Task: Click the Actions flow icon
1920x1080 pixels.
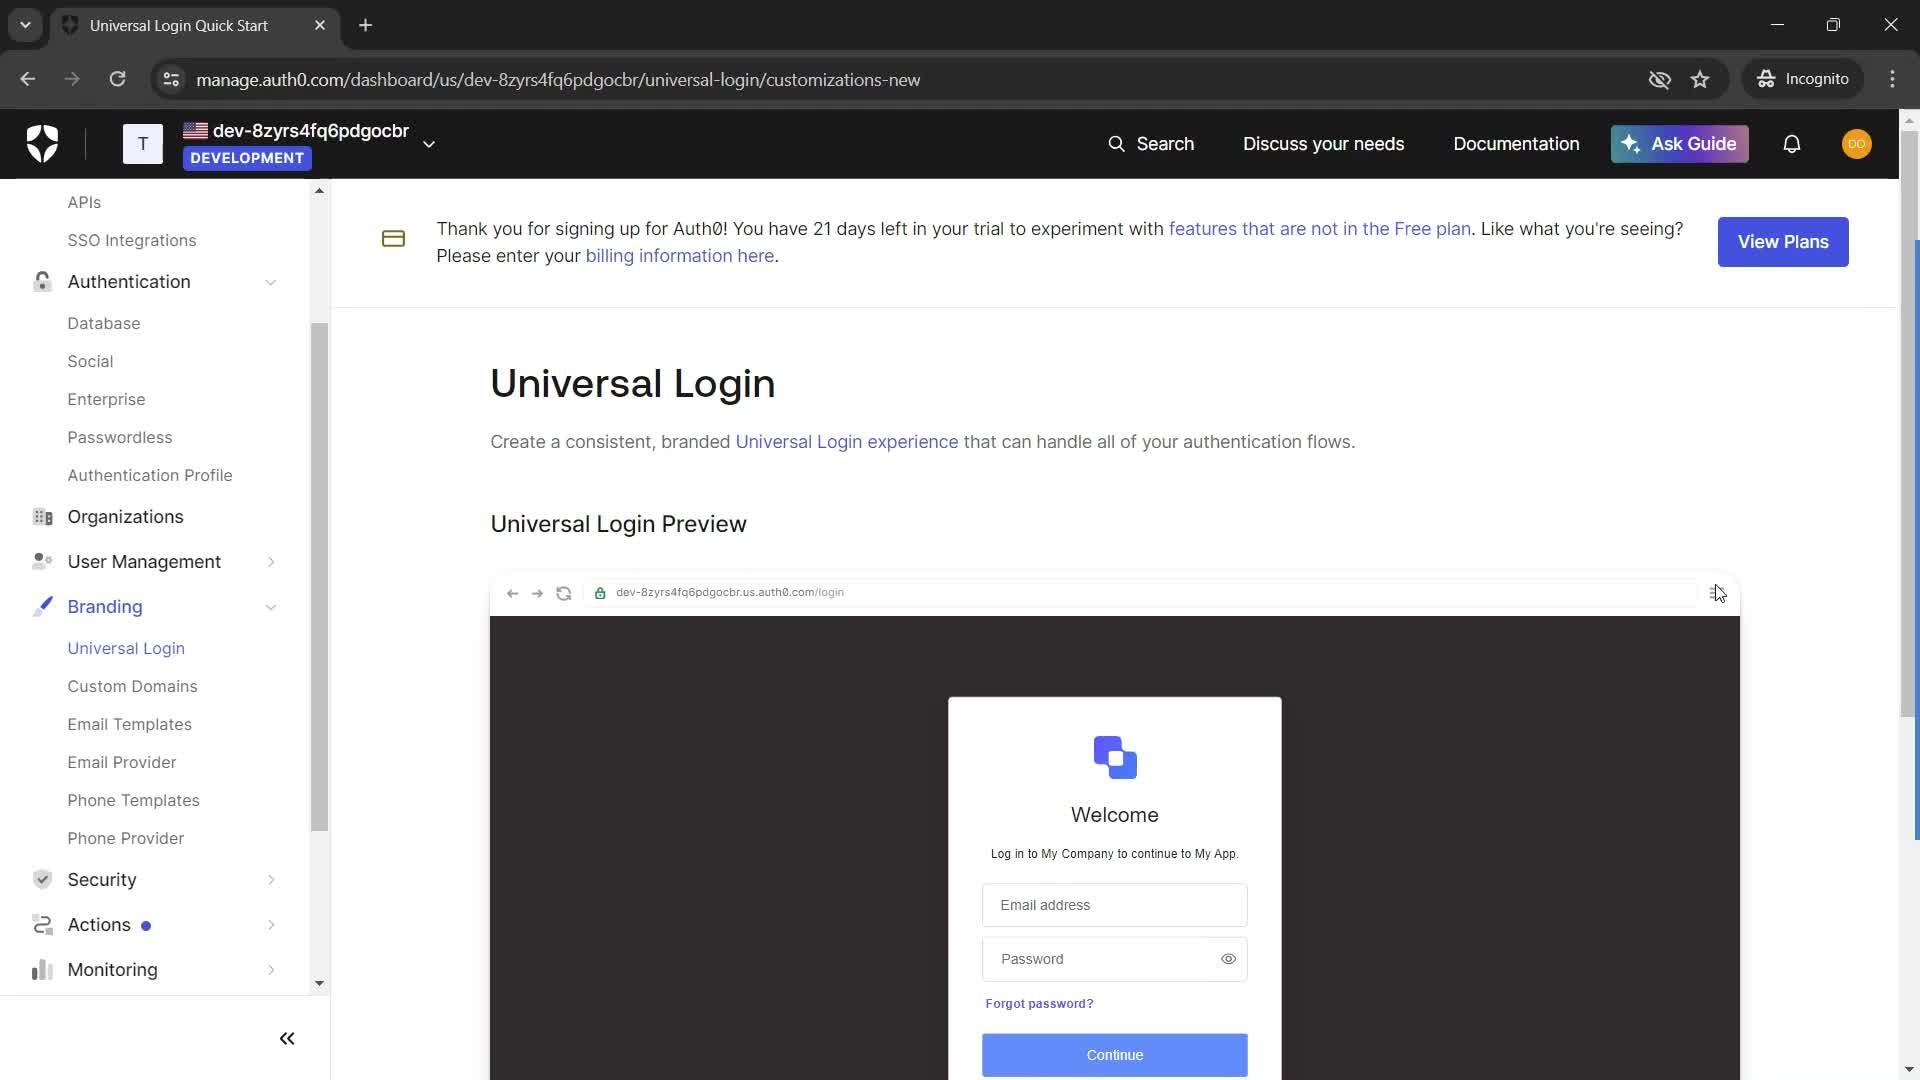Action: 42,925
